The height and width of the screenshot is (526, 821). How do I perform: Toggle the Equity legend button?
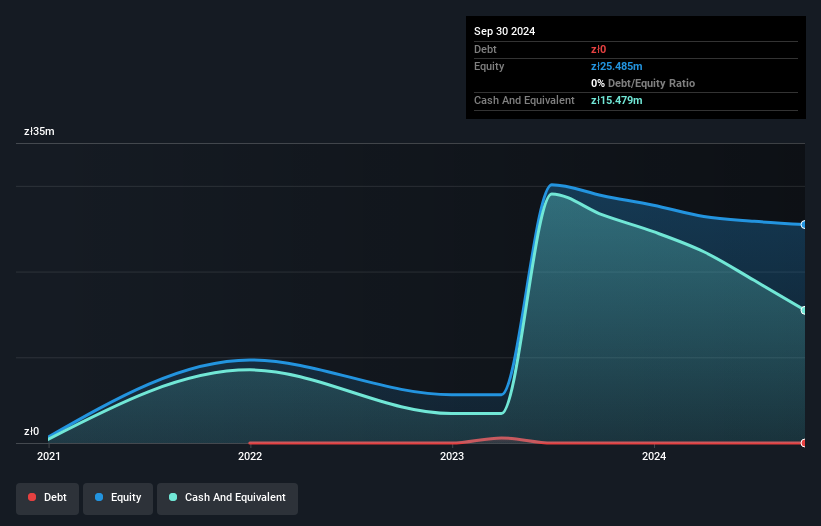coord(118,498)
